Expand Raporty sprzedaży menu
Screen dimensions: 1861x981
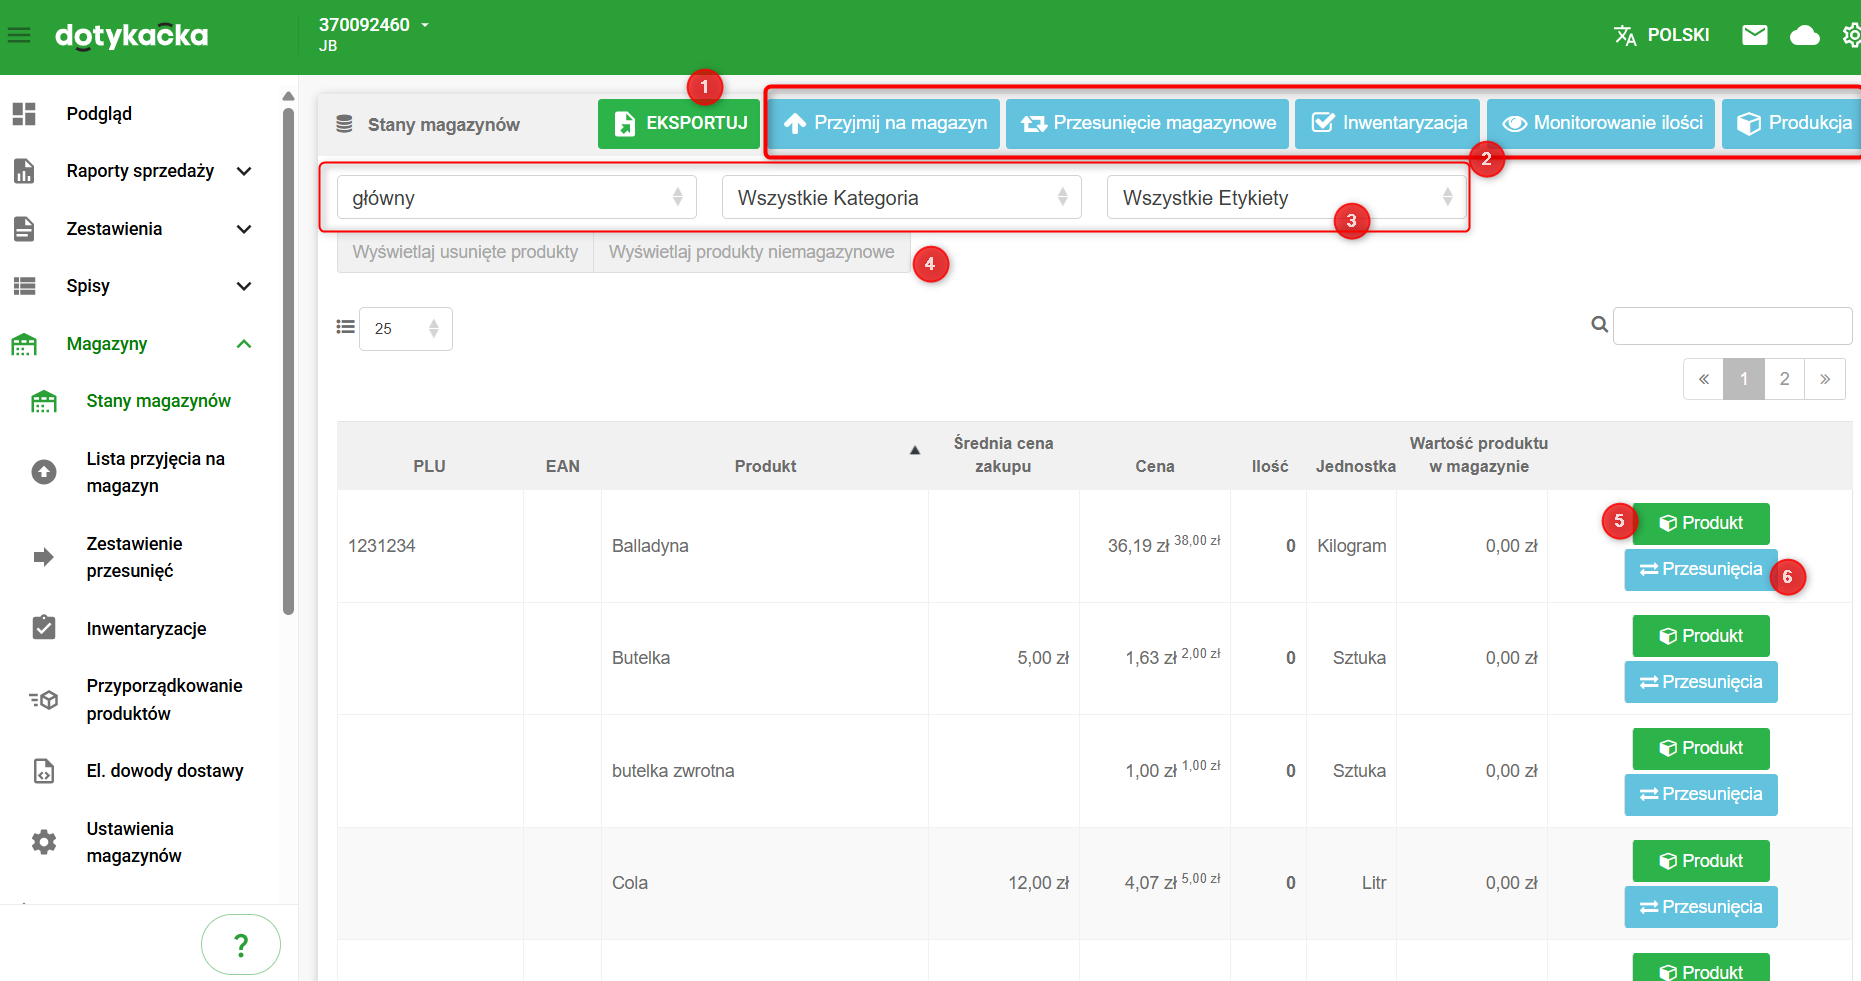(140, 171)
